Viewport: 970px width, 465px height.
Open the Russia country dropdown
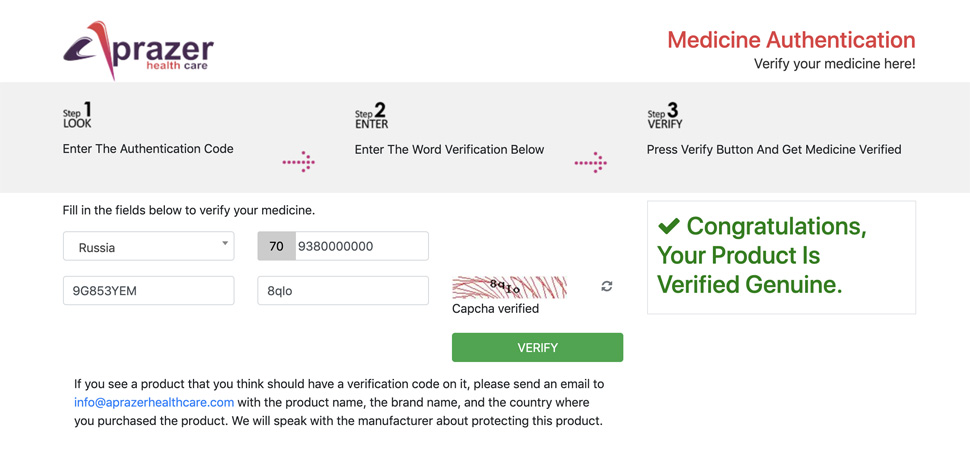click(x=148, y=246)
